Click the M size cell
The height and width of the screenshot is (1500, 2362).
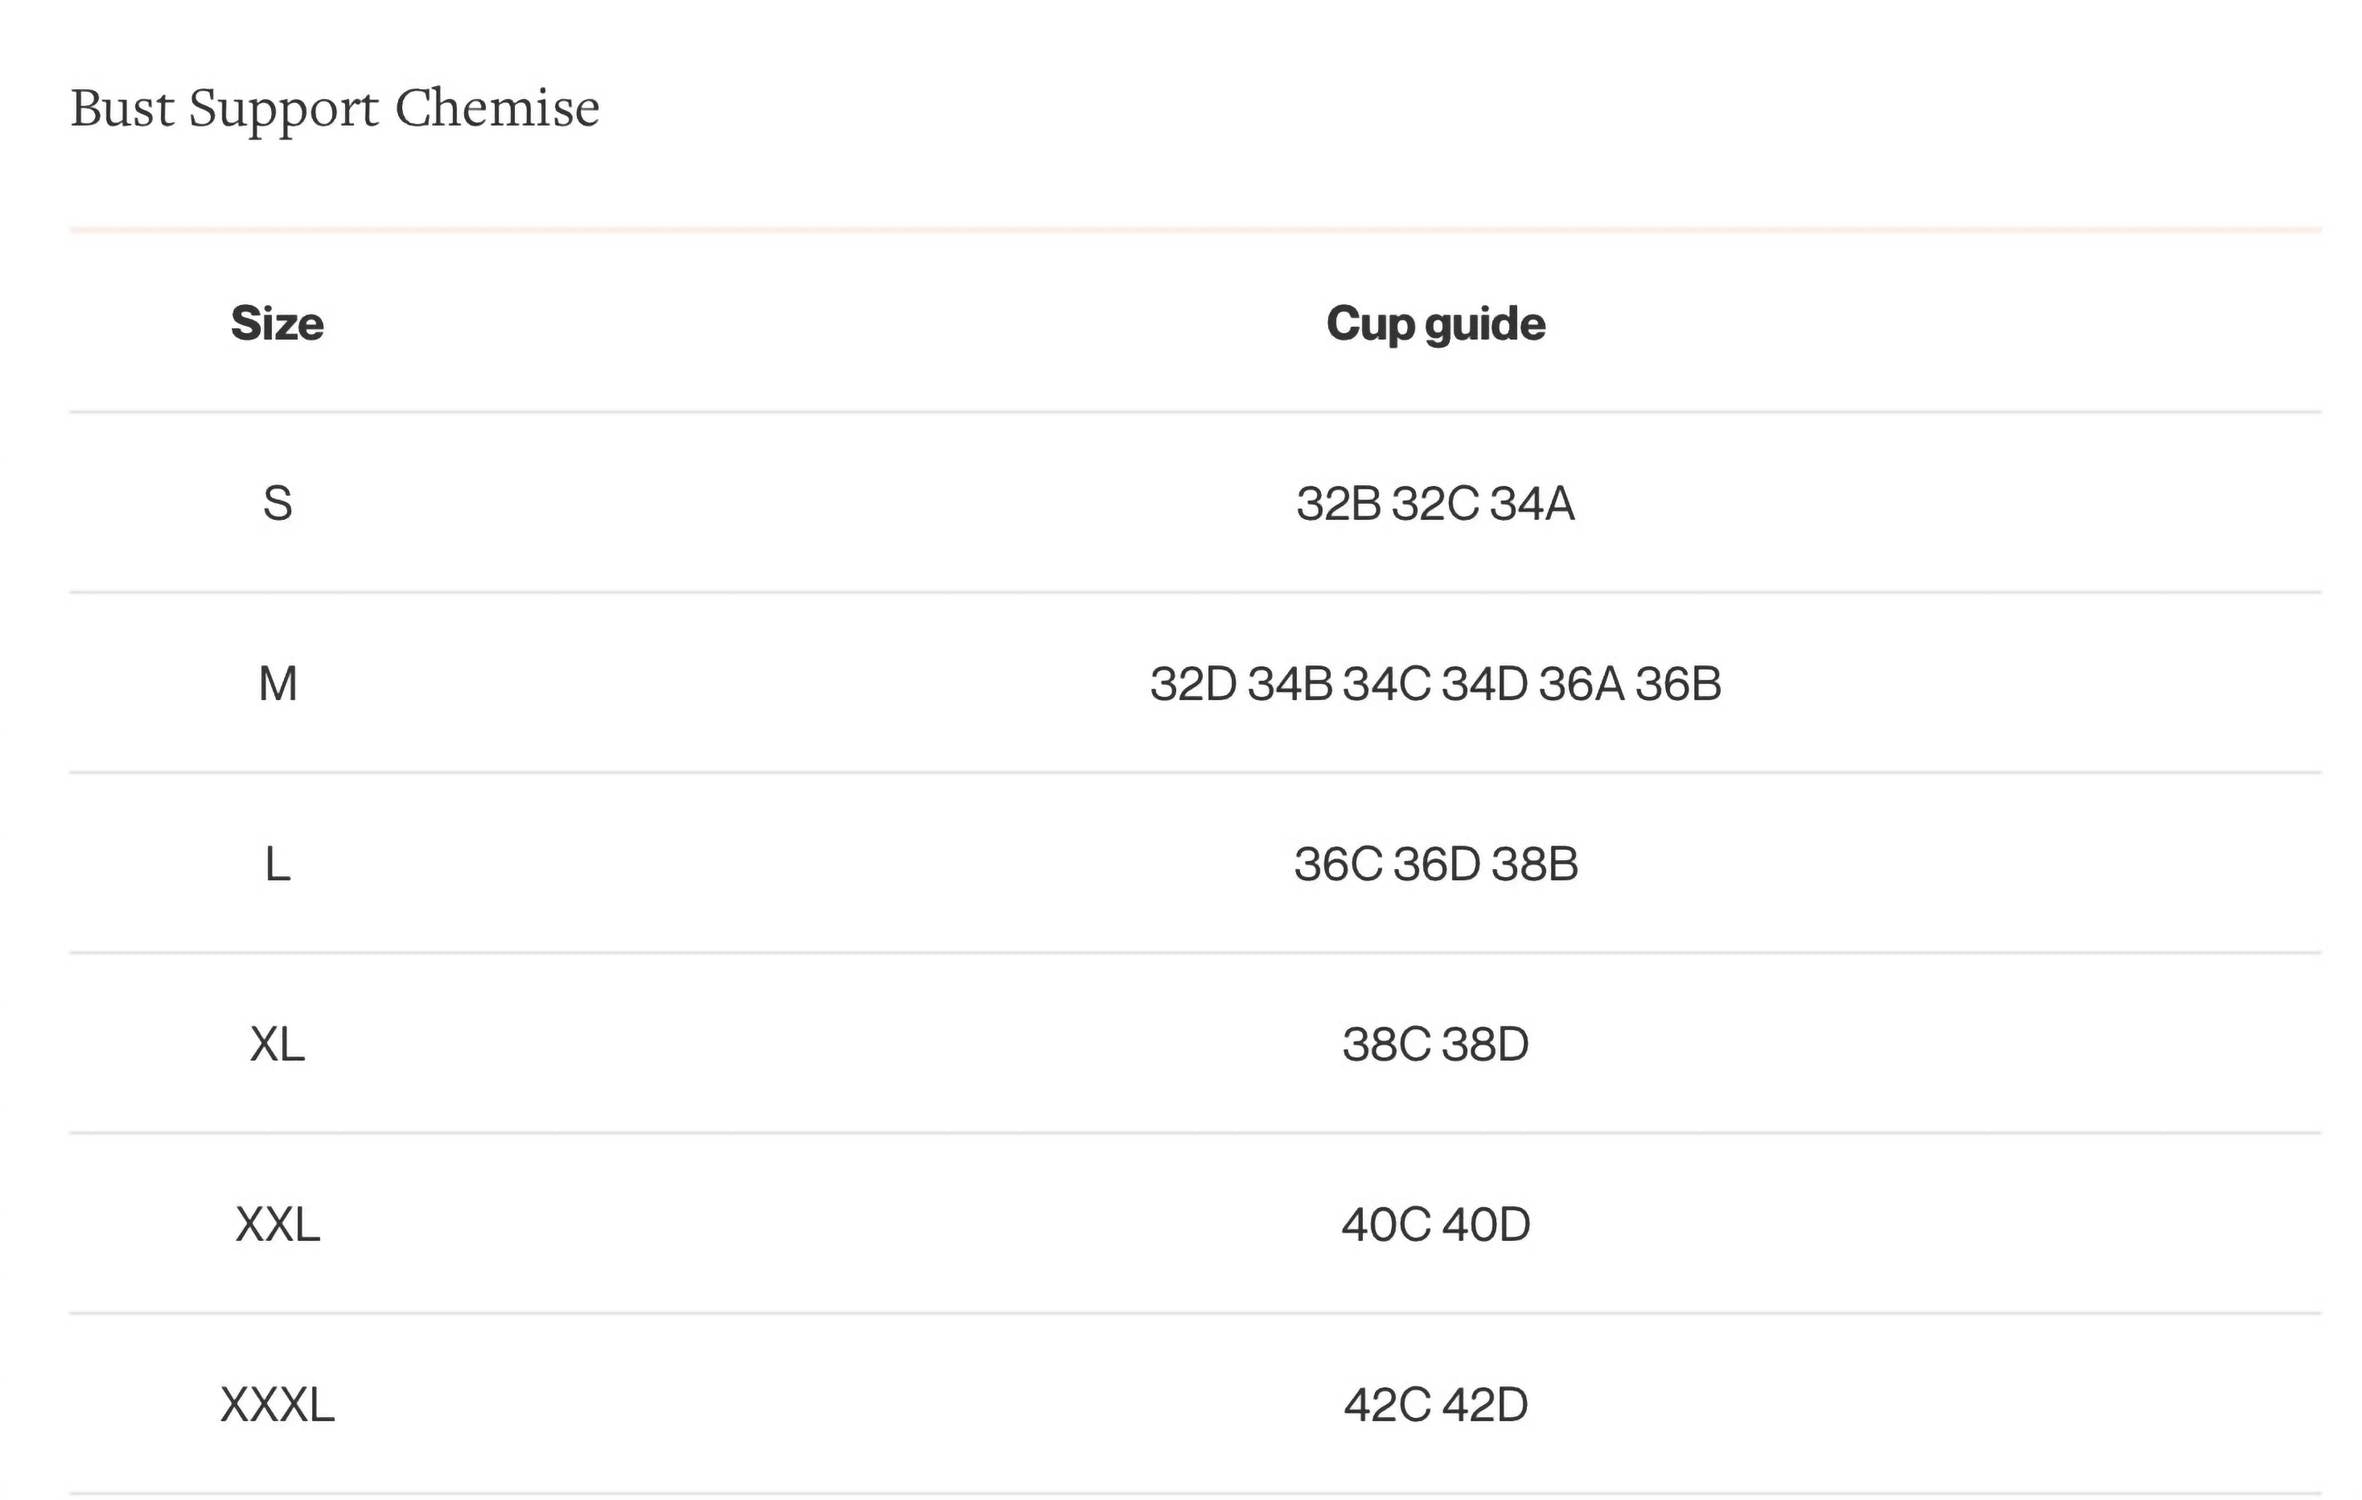click(277, 684)
